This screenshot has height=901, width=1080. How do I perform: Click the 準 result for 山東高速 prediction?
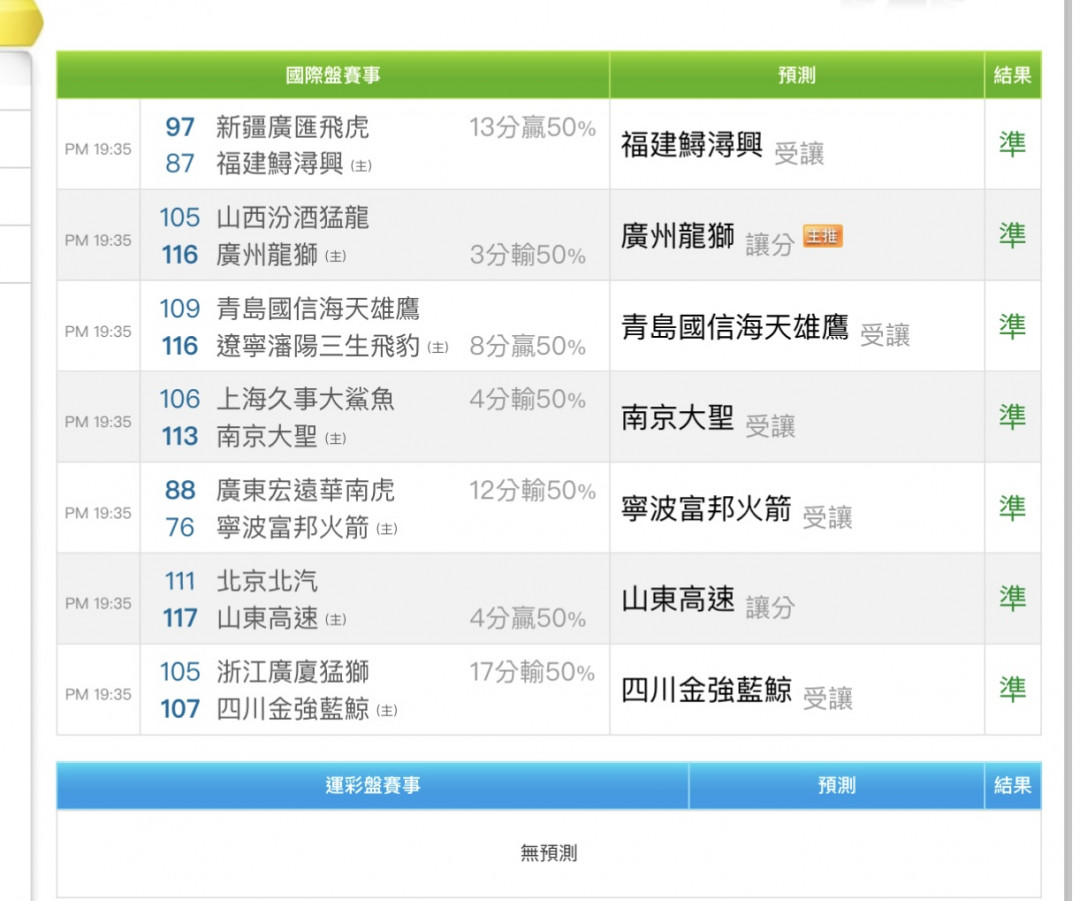1012,598
